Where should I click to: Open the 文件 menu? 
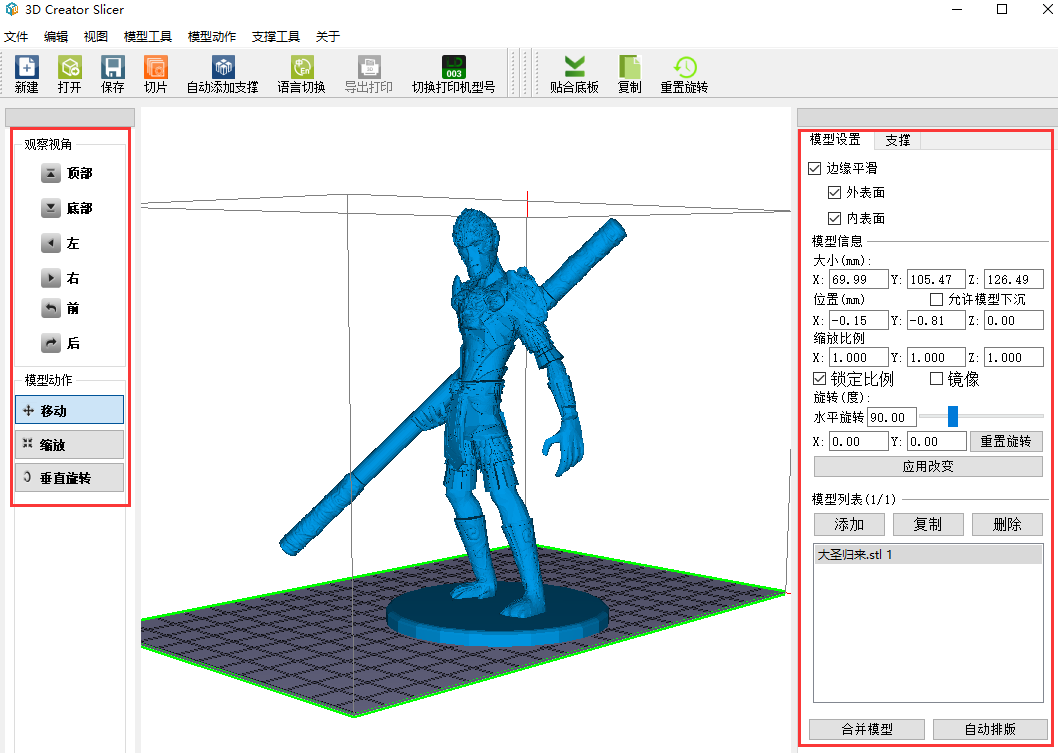tap(16, 36)
